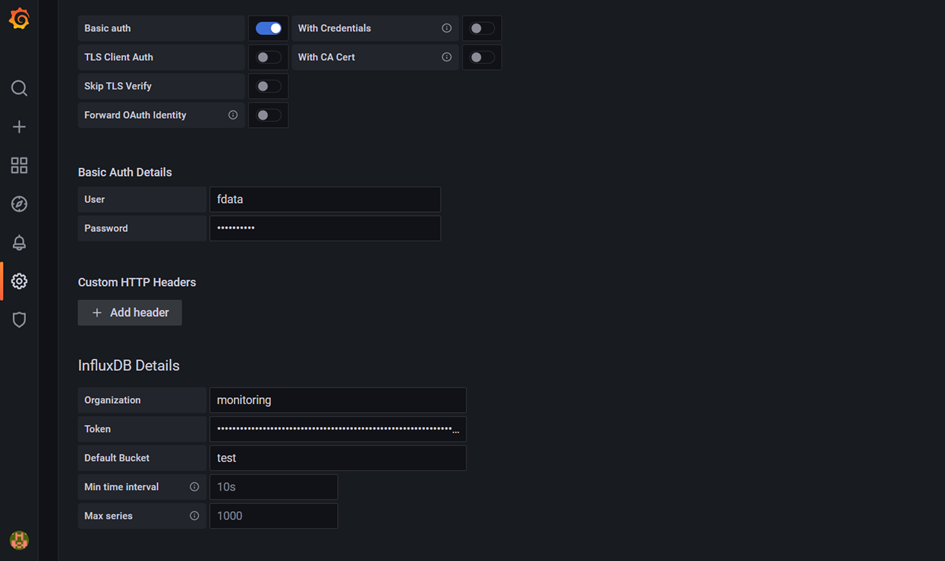Enable the Skip TLS Verify toggle

pos(268,86)
